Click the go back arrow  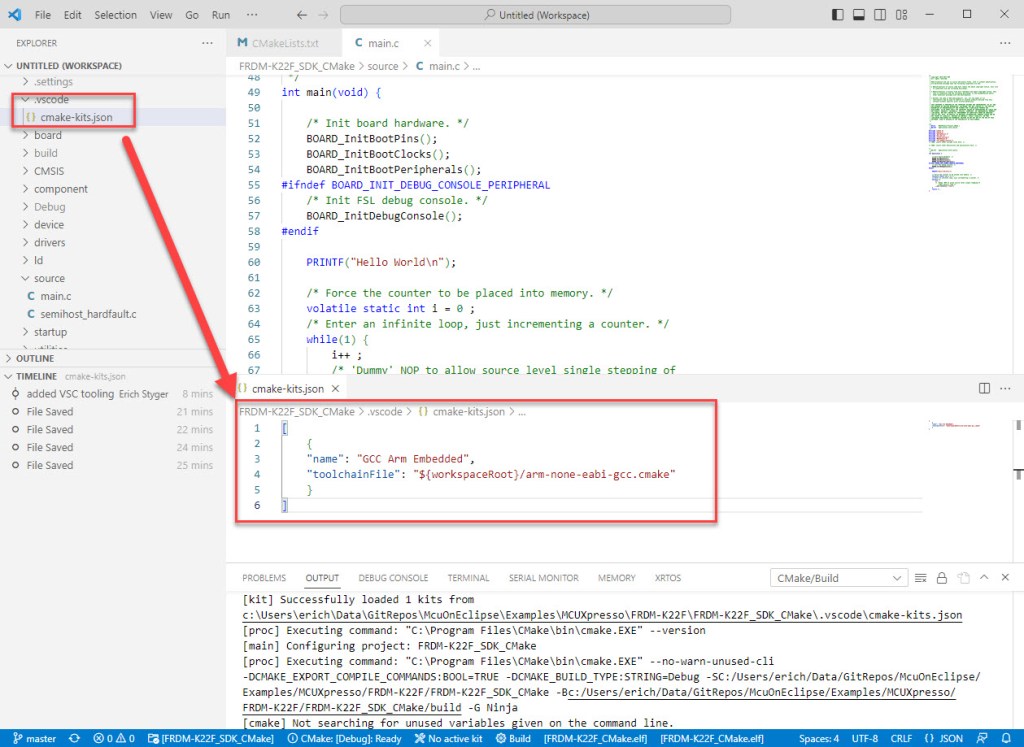(x=302, y=15)
